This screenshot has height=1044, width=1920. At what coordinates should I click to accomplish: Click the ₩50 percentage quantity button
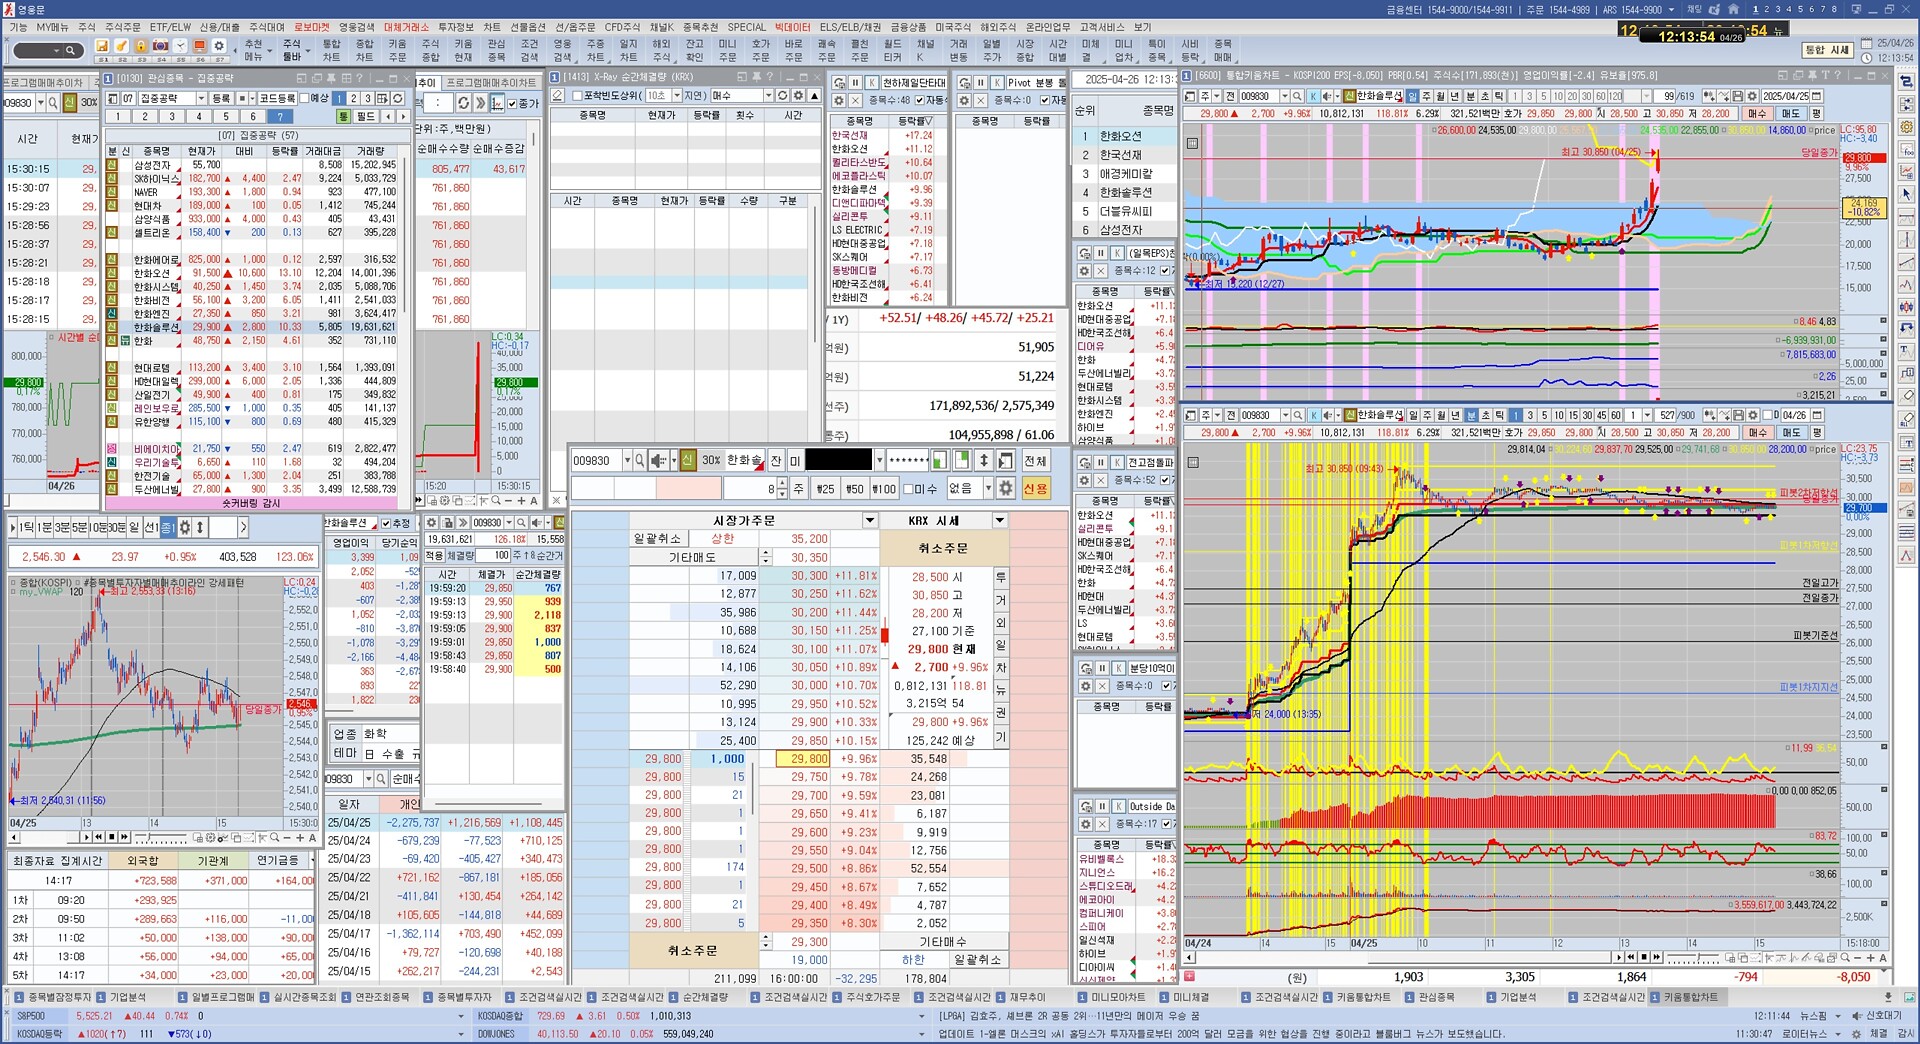pyautogui.click(x=854, y=489)
